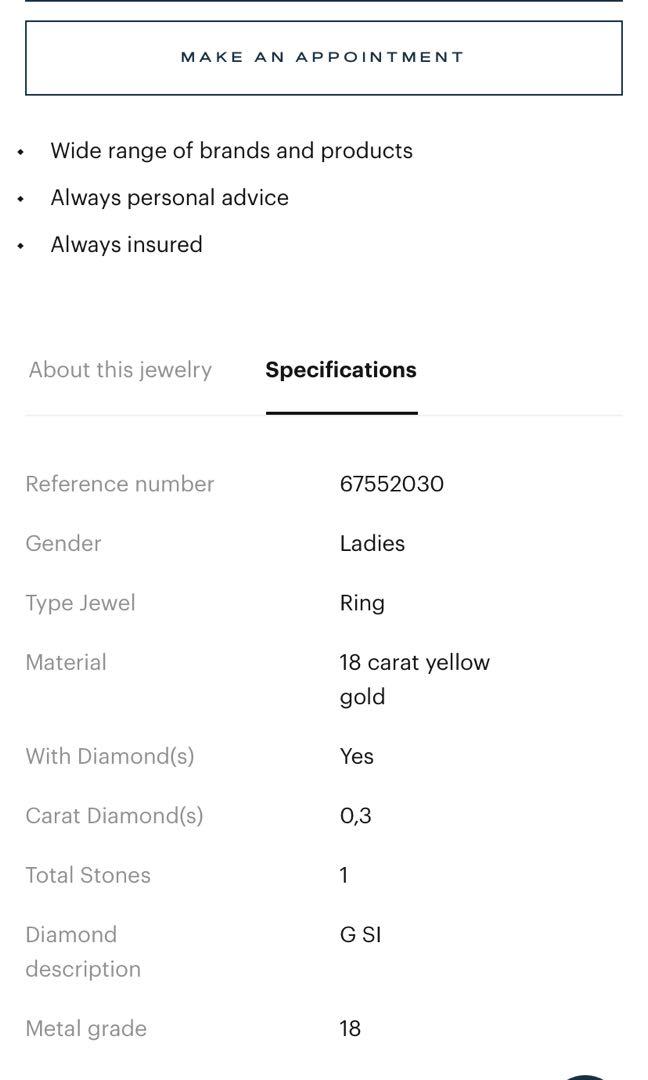Click the Metal grade value 18
Screen dimensions: 648x1080
348,1028
